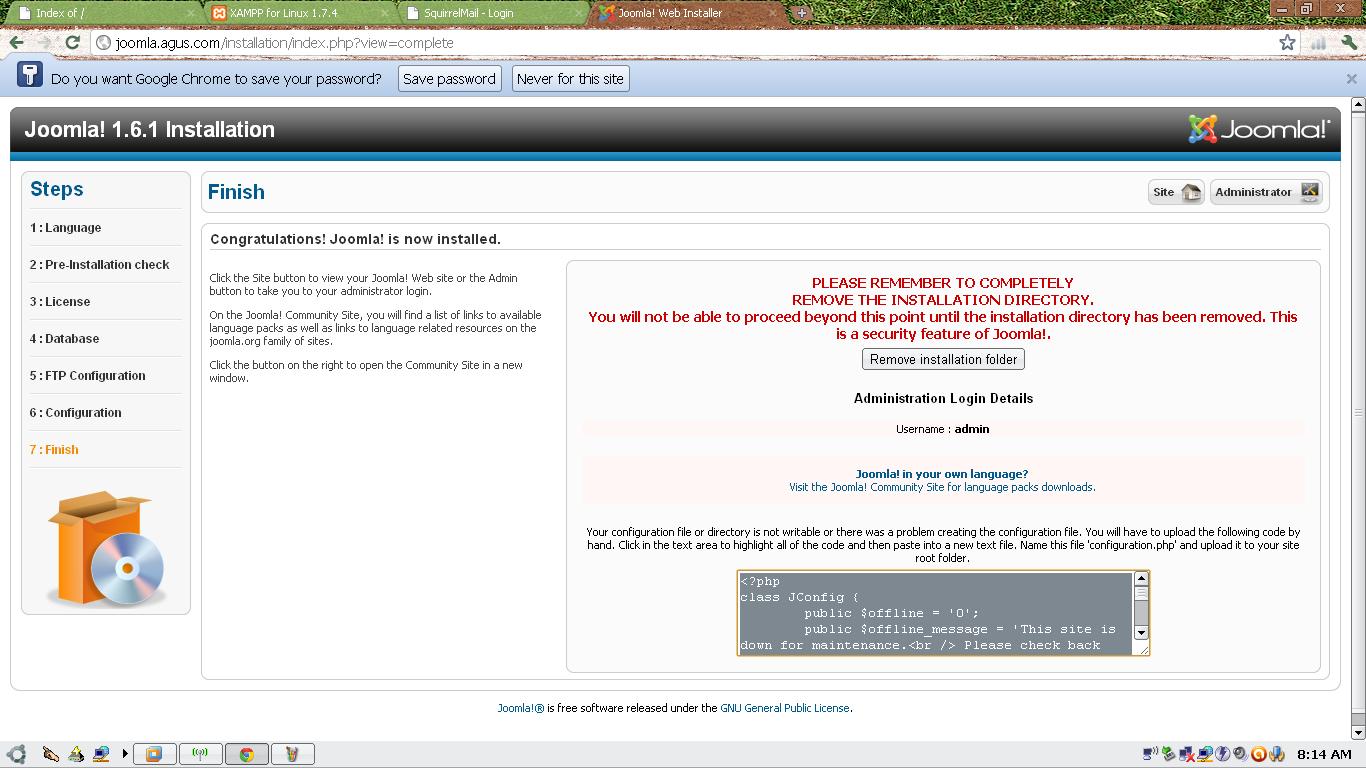Switch to the pencil-cup app on taskbar
The height and width of the screenshot is (768, 1366).
pyautogui.click(x=292, y=754)
